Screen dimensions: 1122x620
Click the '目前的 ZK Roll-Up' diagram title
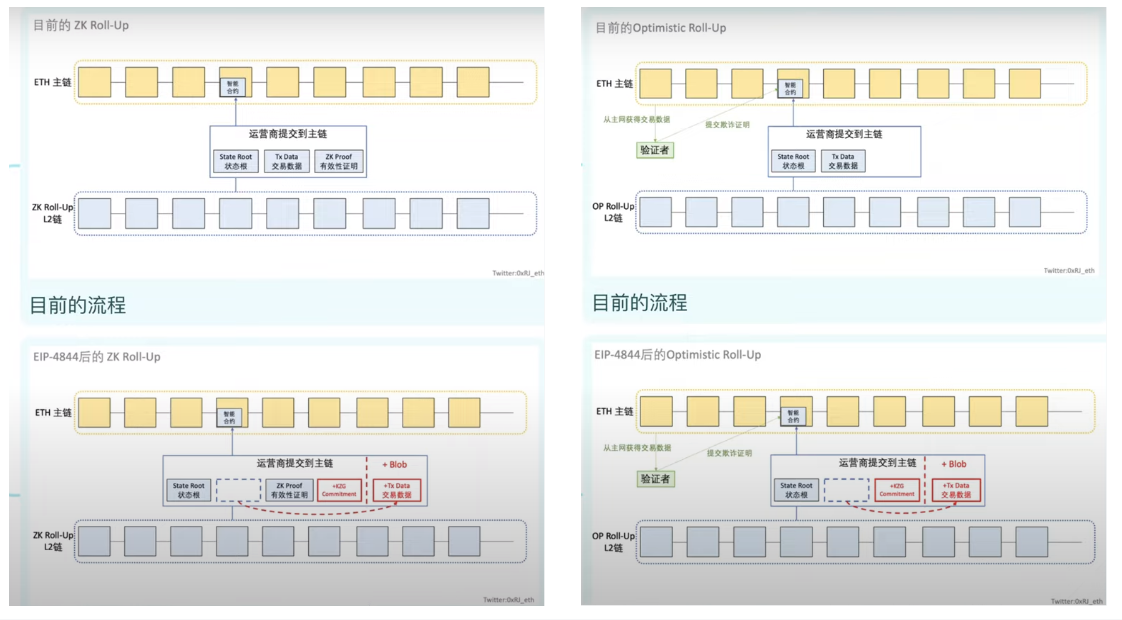81,25
